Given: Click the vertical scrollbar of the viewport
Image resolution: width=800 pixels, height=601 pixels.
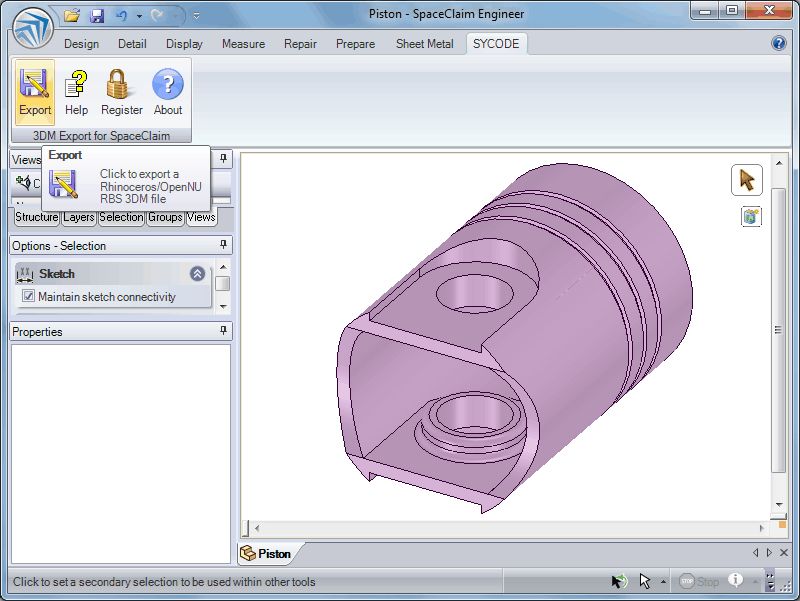Looking at the screenshot, I should tap(779, 330).
